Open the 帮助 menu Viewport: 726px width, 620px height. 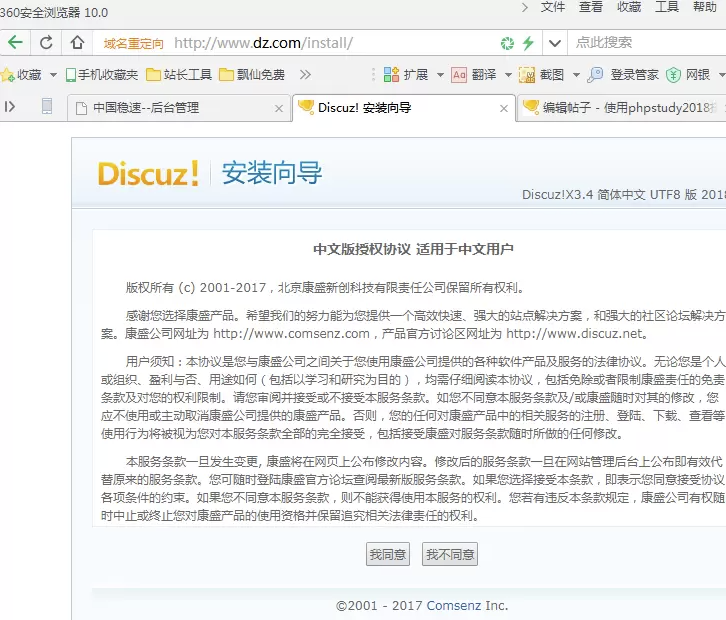coord(705,7)
